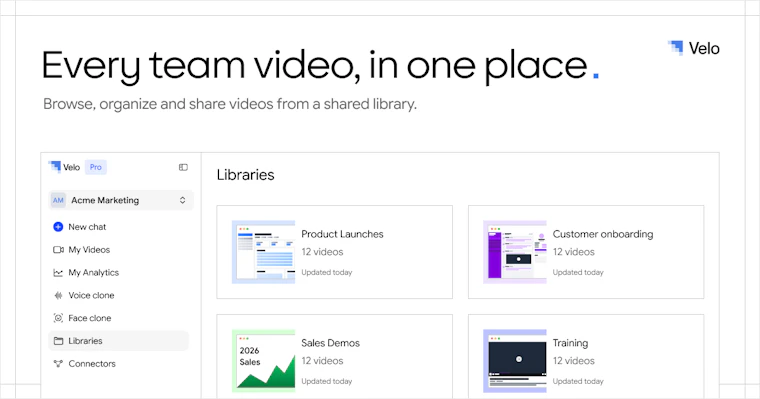Click the Product Launches title
760x399 pixels.
[342, 234]
